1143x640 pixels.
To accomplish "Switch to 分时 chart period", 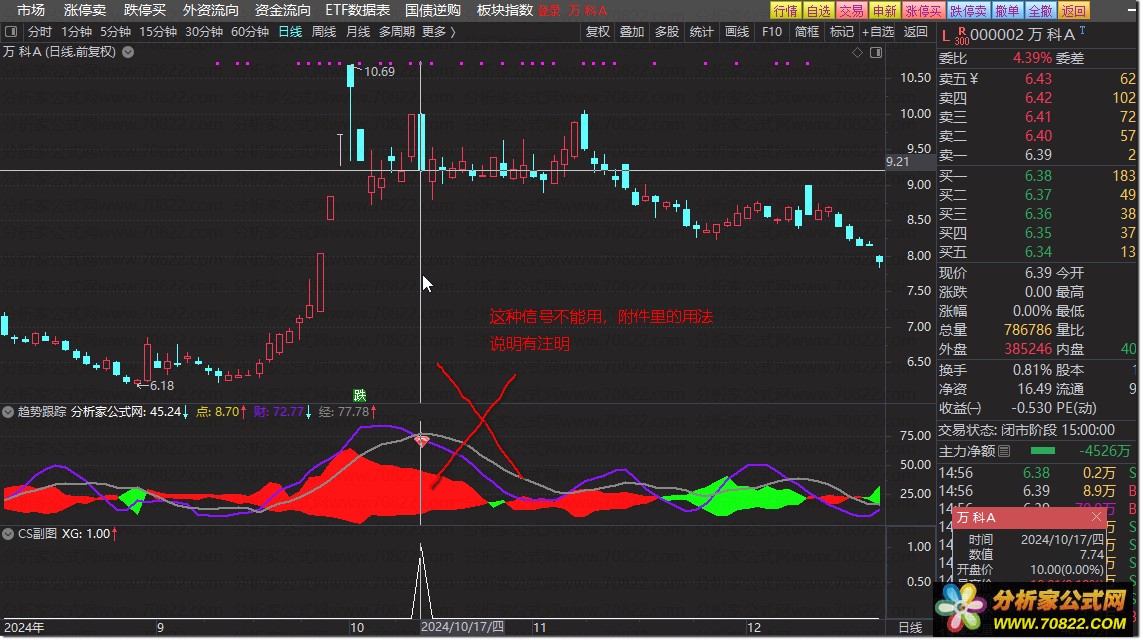I will pyautogui.click(x=40, y=32).
